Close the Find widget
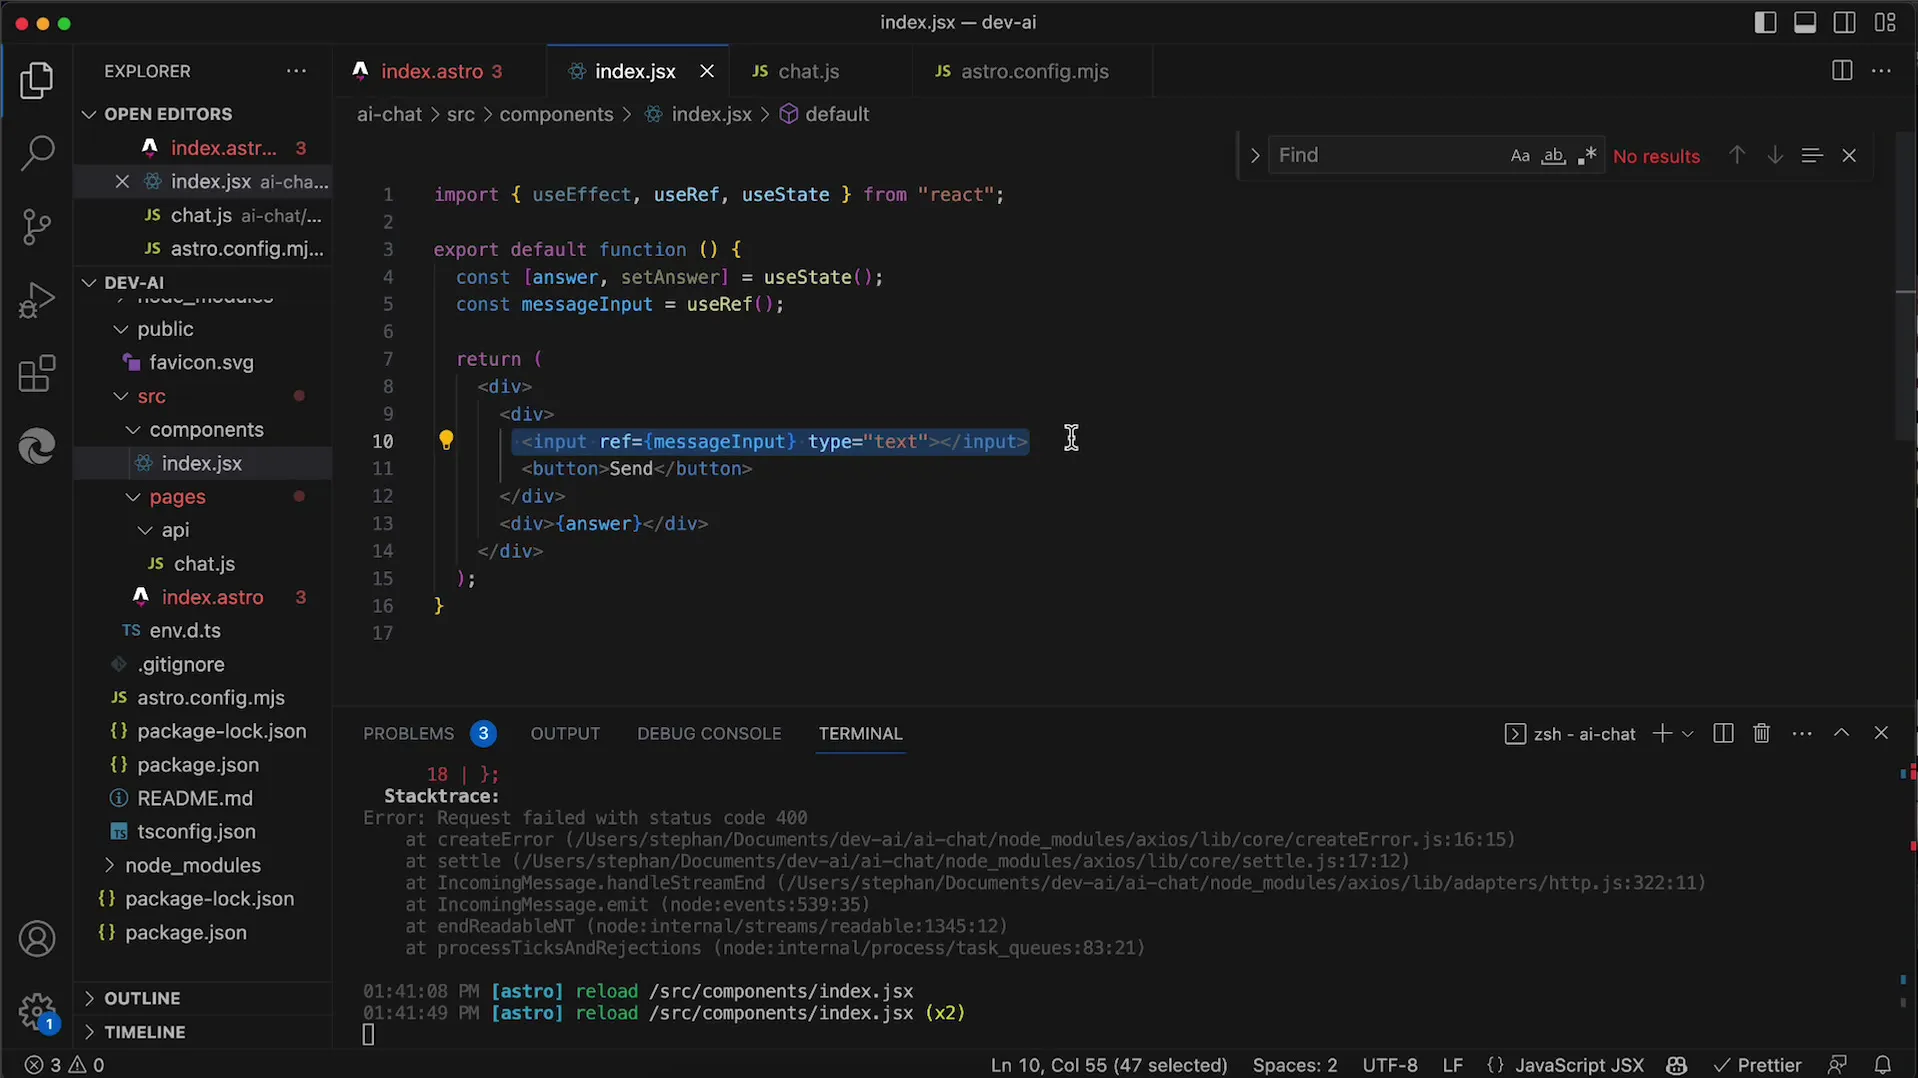The height and width of the screenshot is (1078, 1918). pos(1849,156)
